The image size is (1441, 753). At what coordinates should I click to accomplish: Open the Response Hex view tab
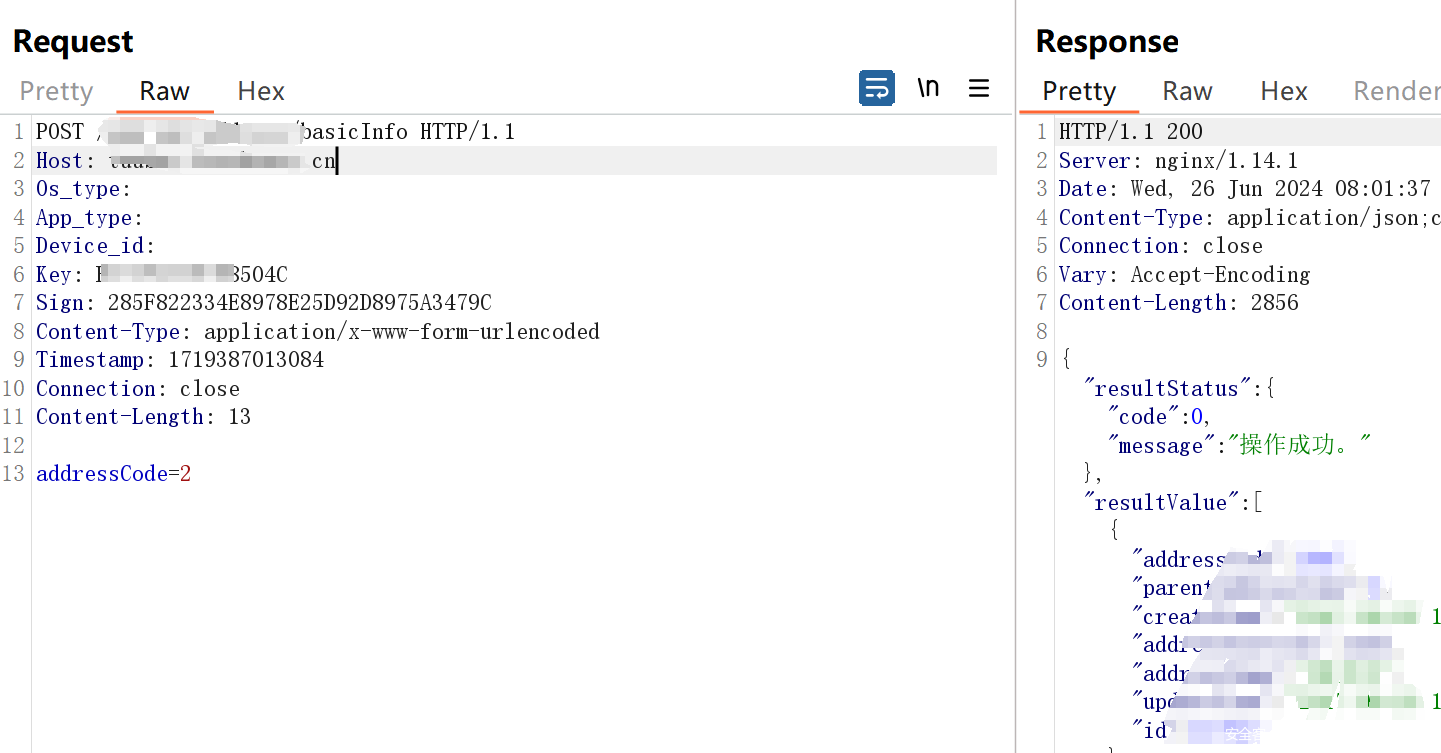[x=1284, y=92]
